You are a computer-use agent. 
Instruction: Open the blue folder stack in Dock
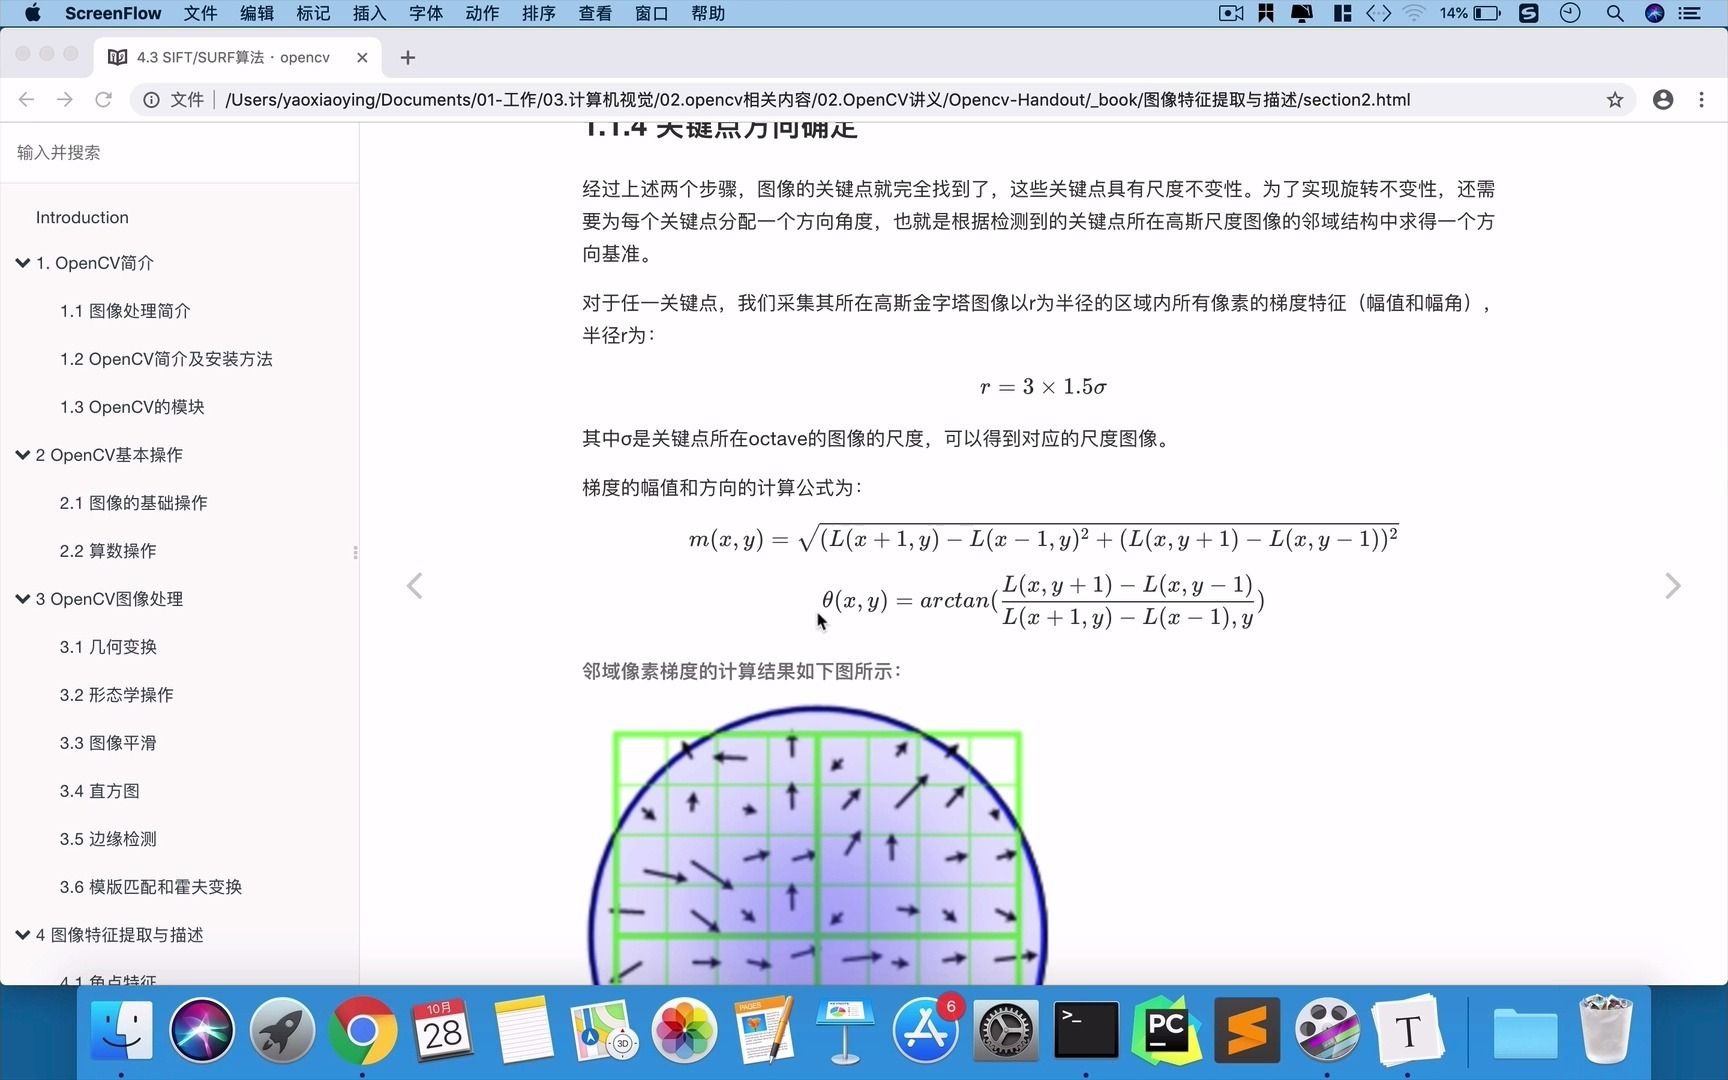pos(1525,1032)
